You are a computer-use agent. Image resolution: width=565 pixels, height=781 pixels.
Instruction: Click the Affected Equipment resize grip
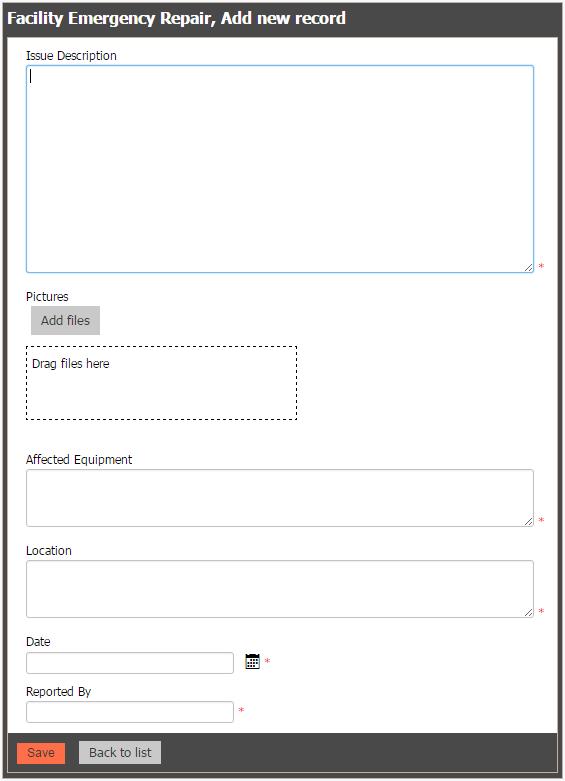(529, 521)
